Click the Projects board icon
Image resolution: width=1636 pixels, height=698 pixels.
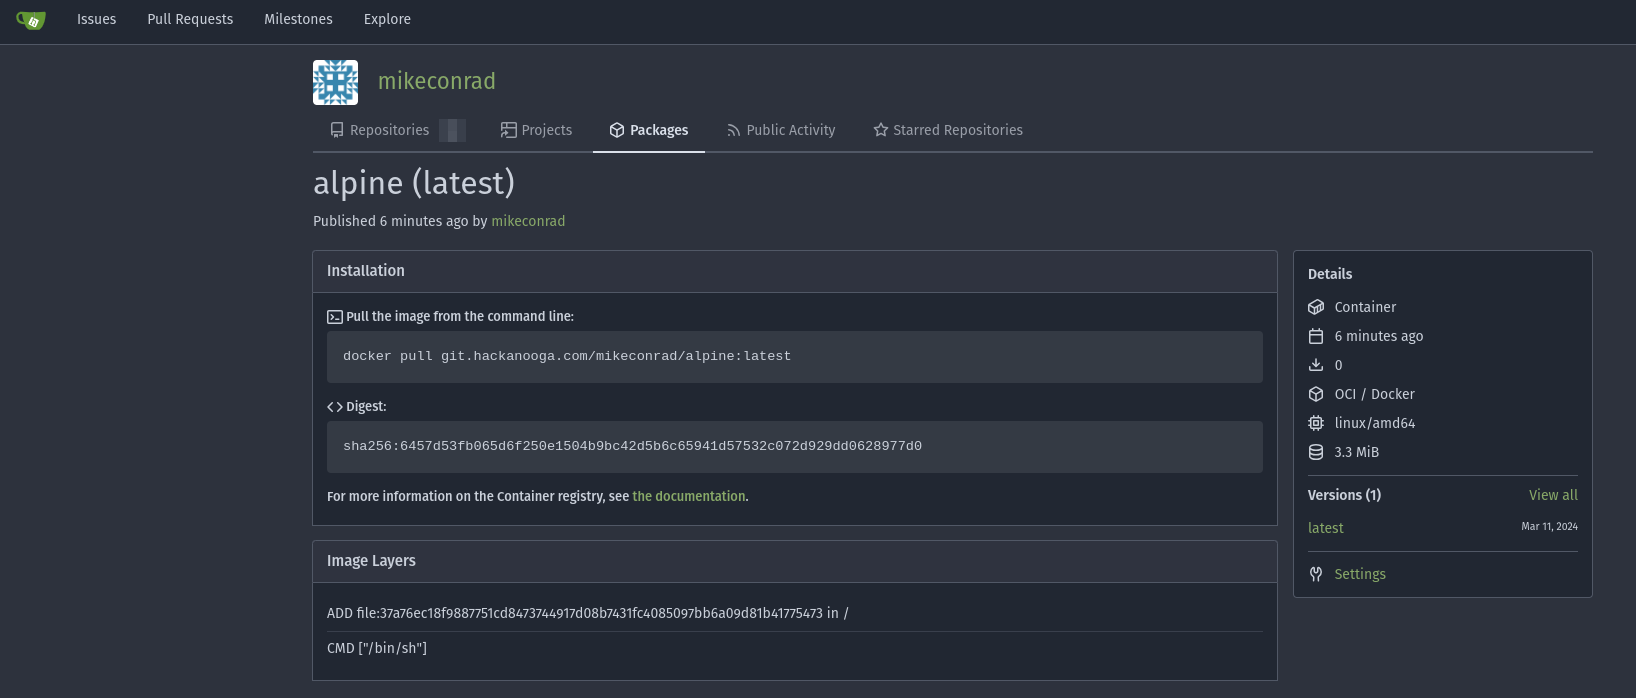point(508,130)
